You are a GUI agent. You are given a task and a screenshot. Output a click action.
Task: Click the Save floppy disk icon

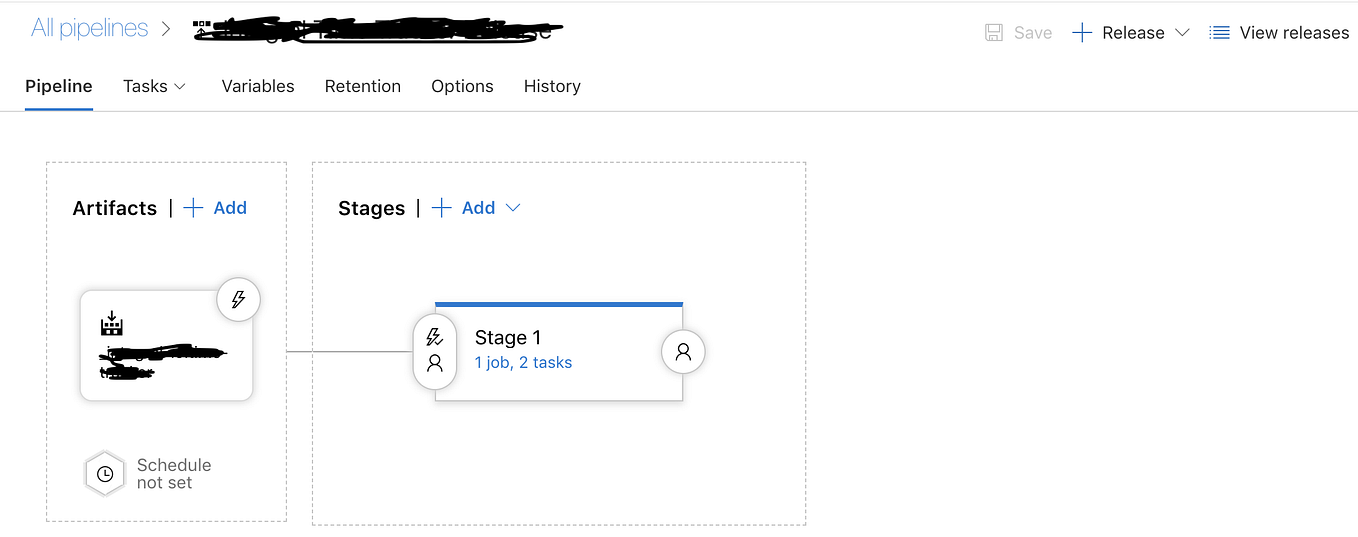click(x=994, y=33)
